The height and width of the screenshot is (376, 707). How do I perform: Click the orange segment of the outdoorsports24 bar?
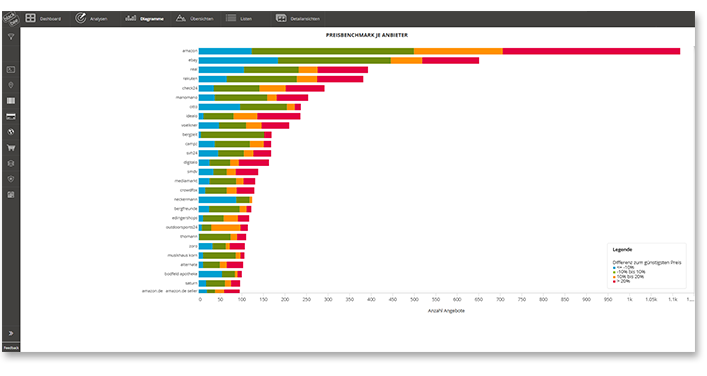pyautogui.click(x=226, y=228)
